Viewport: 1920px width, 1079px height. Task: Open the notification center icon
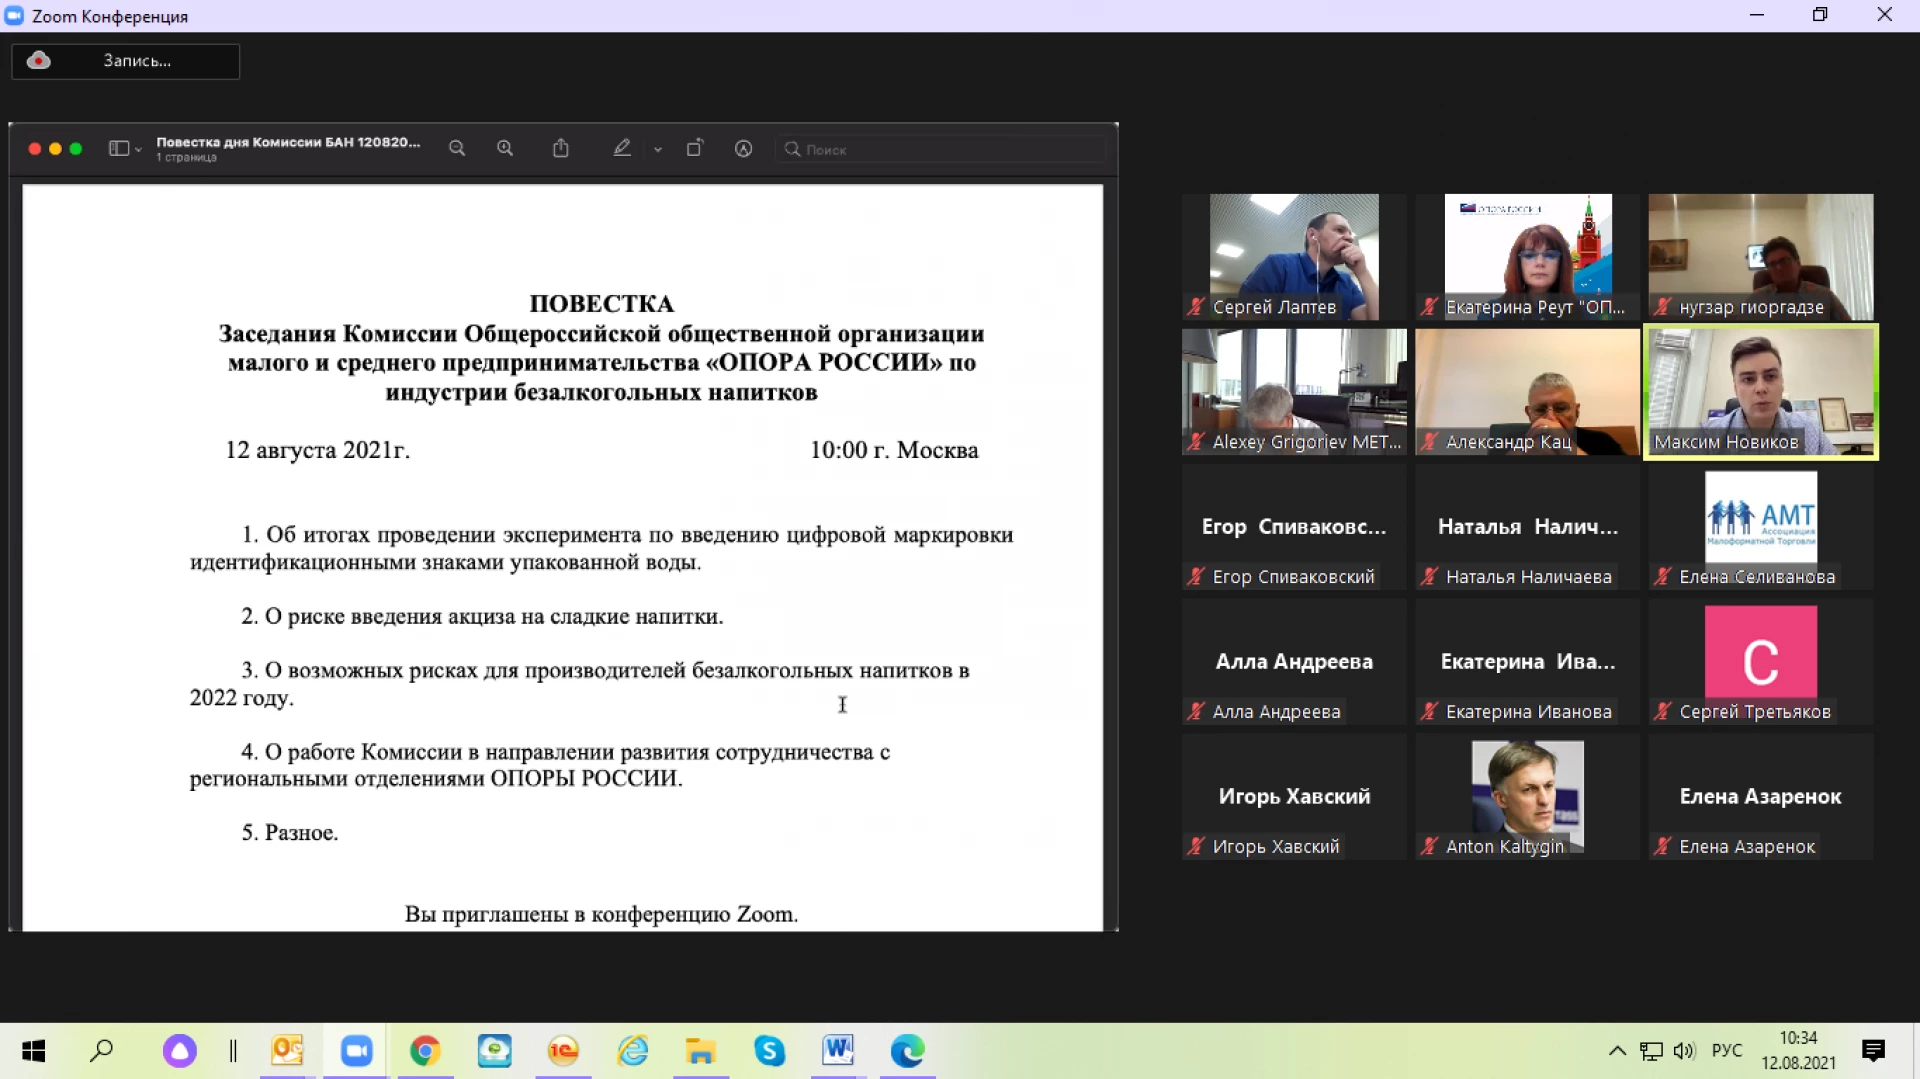pyautogui.click(x=1874, y=1051)
